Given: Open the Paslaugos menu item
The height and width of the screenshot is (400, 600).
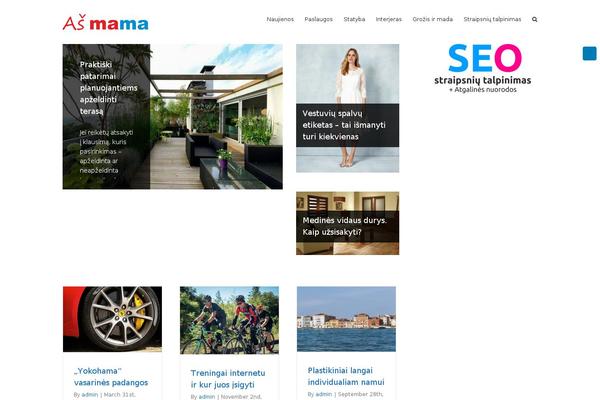Looking at the screenshot, I should click(318, 19).
